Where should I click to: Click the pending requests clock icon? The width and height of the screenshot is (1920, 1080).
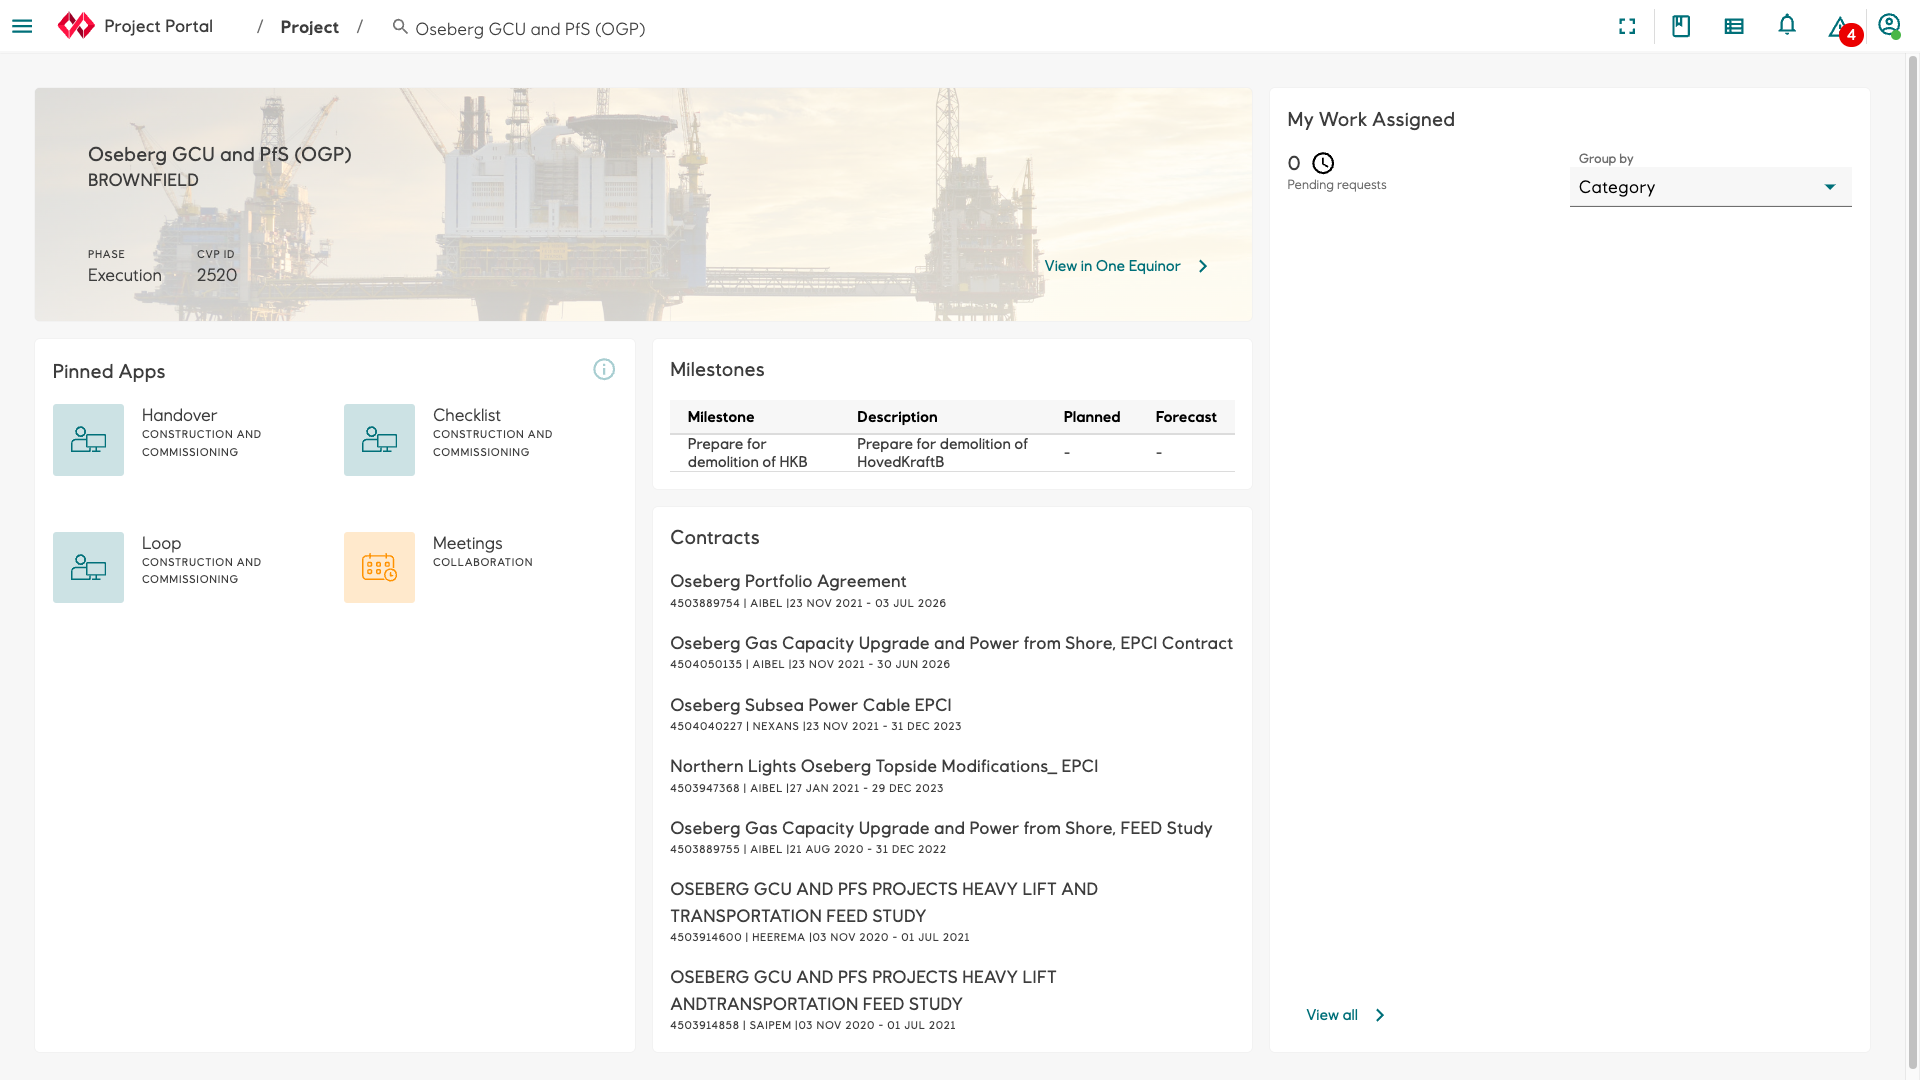coord(1323,162)
